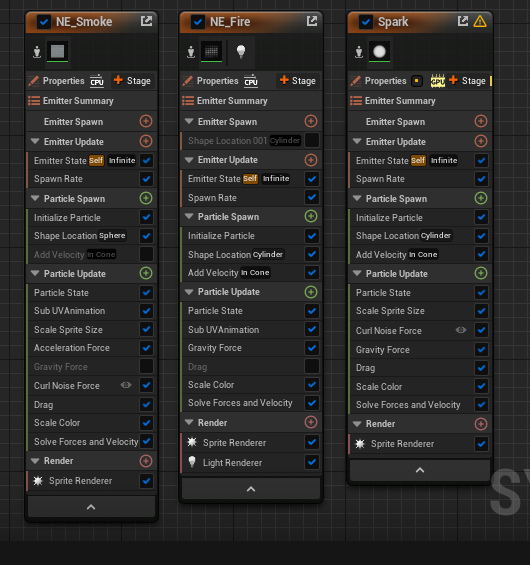Add a Stage to Spark emitter
The width and height of the screenshot is (530, 565).
click(x=467, y=81)
